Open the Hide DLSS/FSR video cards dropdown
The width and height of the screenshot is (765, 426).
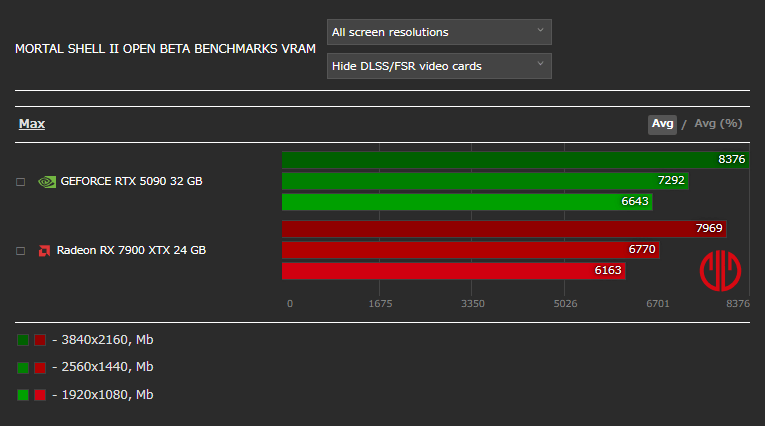coord(439,66)
